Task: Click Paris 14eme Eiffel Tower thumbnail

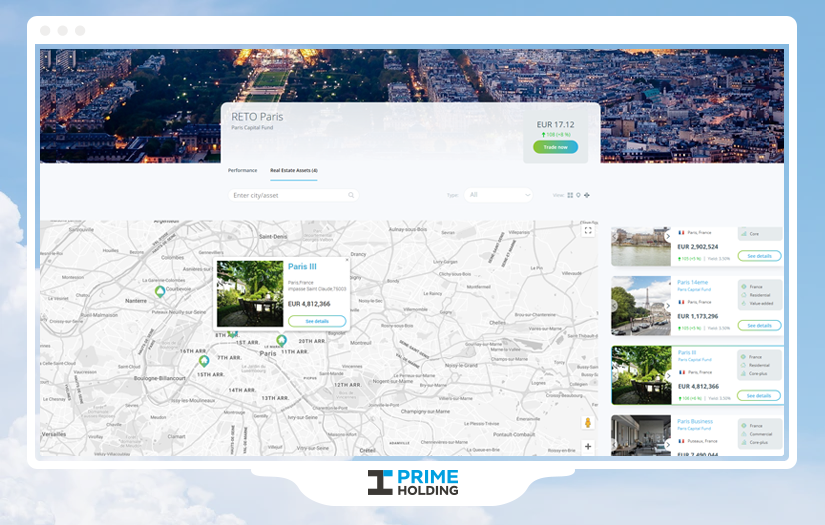Action: point(641,306)
